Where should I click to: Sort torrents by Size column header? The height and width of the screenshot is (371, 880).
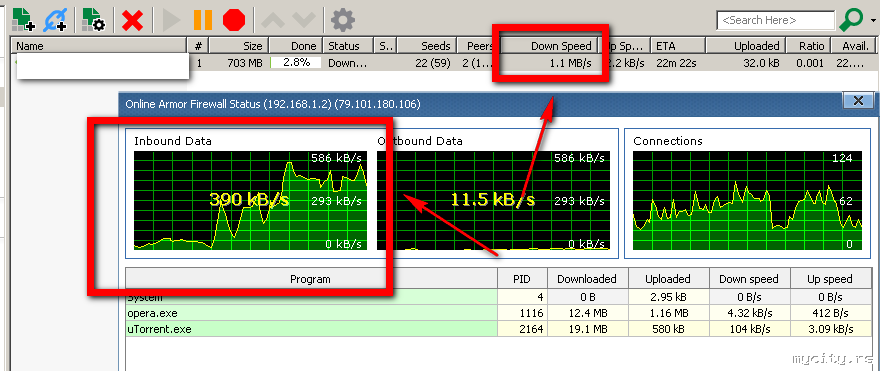click(x=239, y=46)
